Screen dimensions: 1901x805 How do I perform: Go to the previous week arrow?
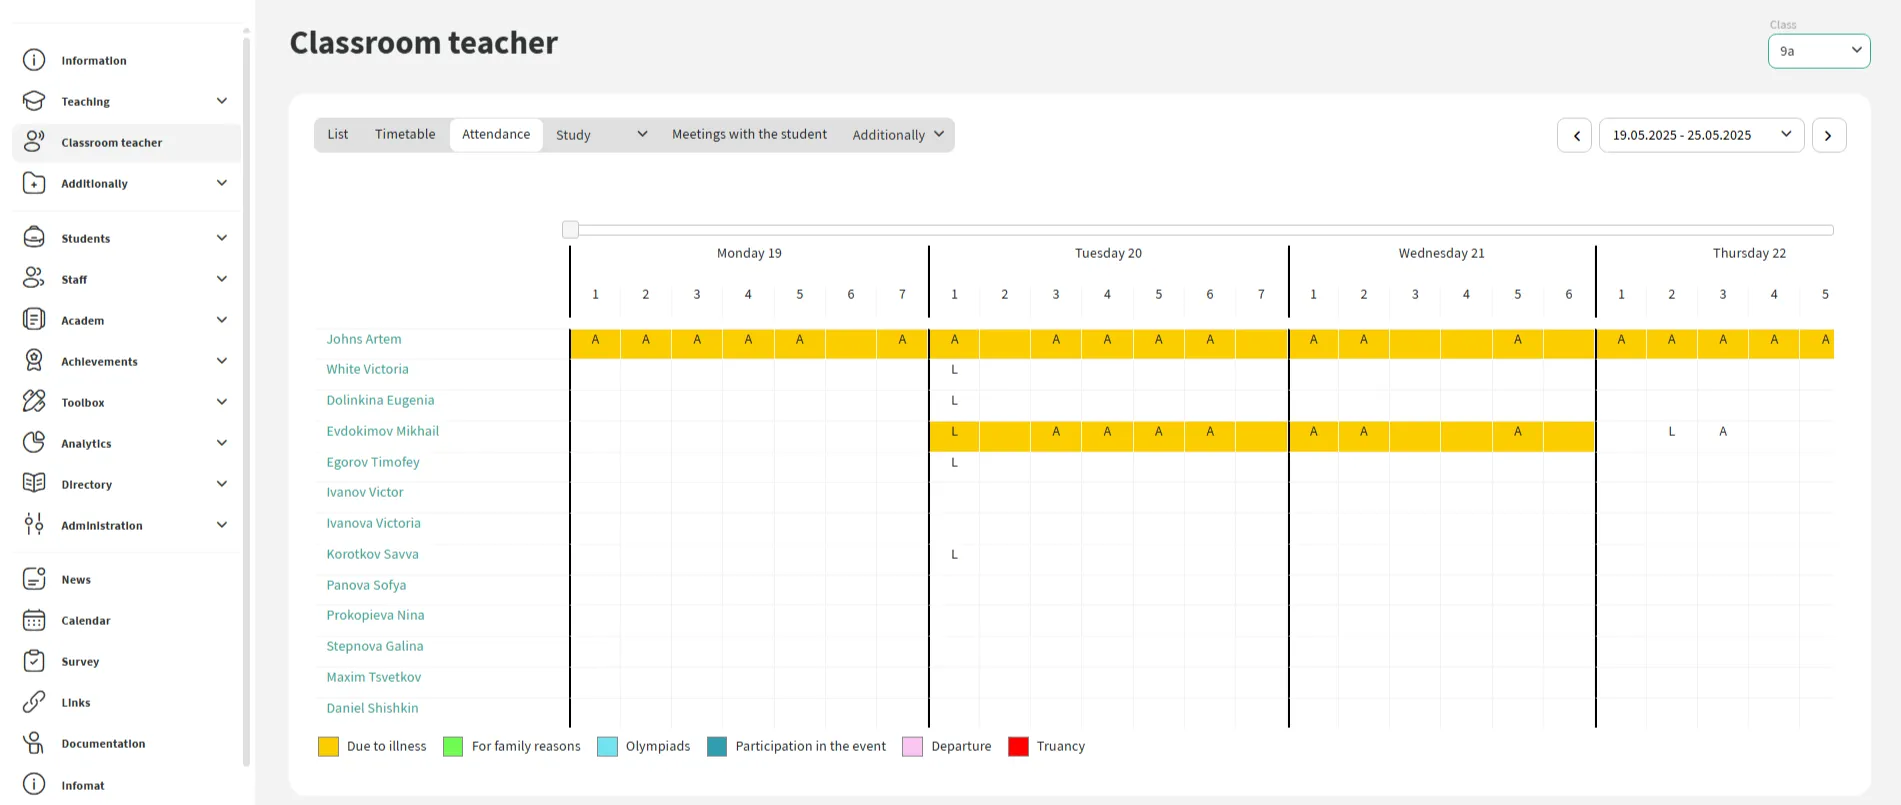(1575, 135)
